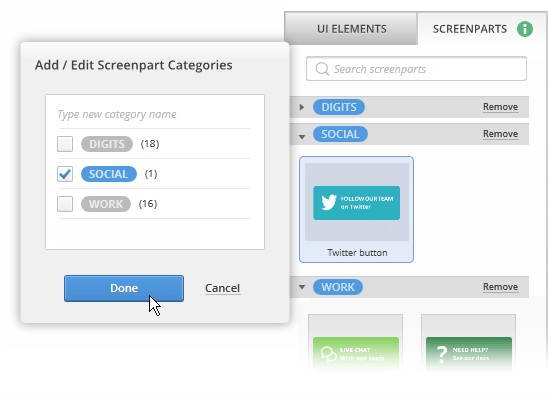
Task: Click the WORK tag in the dialog list
Action: coord(106,204)
